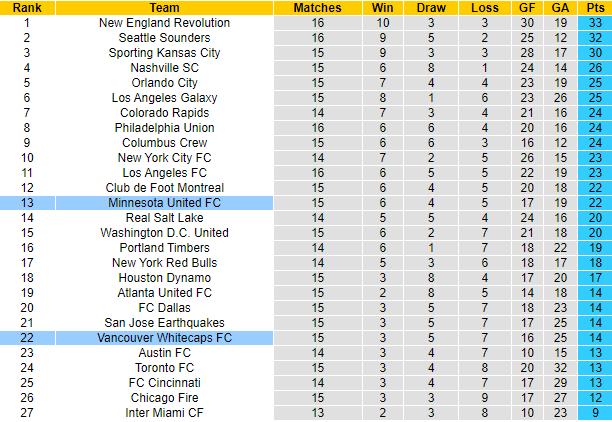The image size is (612, 422).
Task: Sort by the Loss column header
Action: click(484, 8)
